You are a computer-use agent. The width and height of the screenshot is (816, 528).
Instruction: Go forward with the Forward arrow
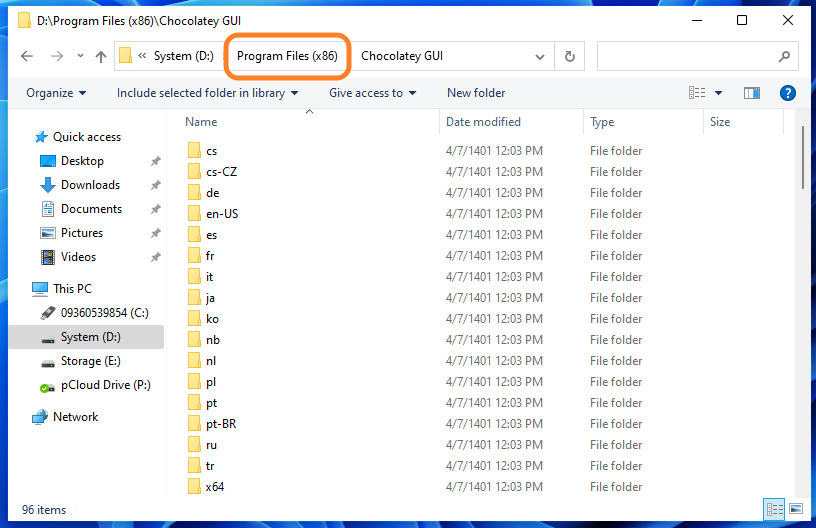click(x=57, y=56)
